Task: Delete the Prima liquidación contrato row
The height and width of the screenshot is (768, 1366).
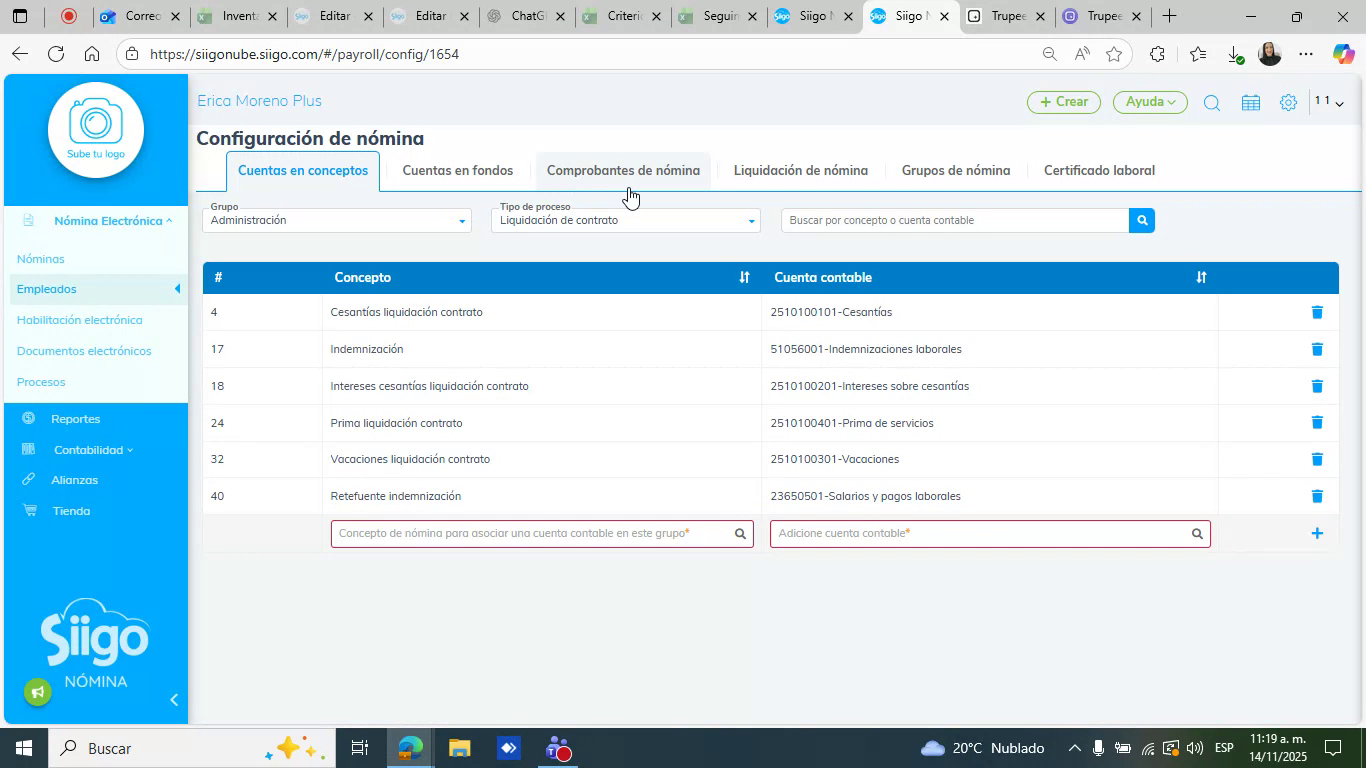Action: click(x=1317, y=423)
